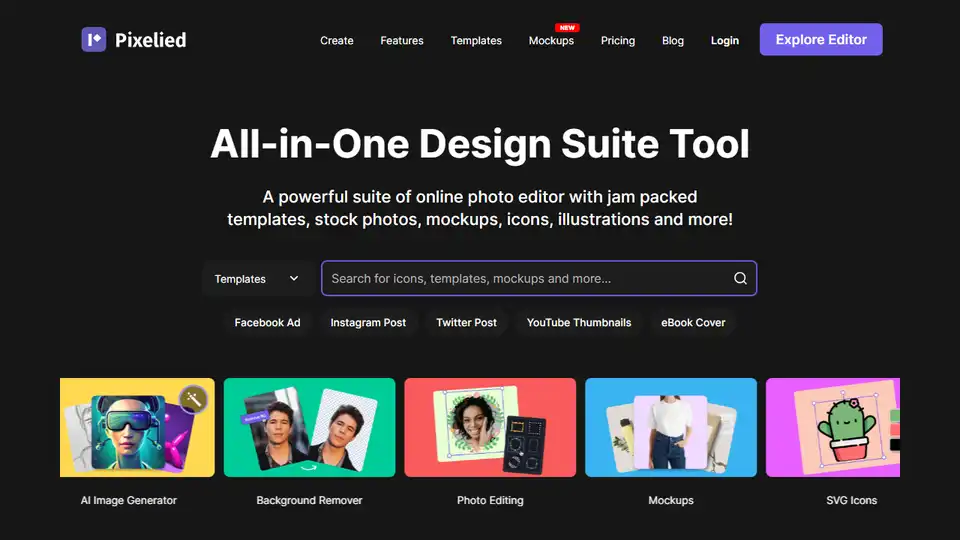Select the Twitter Post chip
The height and width of the screenshot is (540, 960).
466,323
